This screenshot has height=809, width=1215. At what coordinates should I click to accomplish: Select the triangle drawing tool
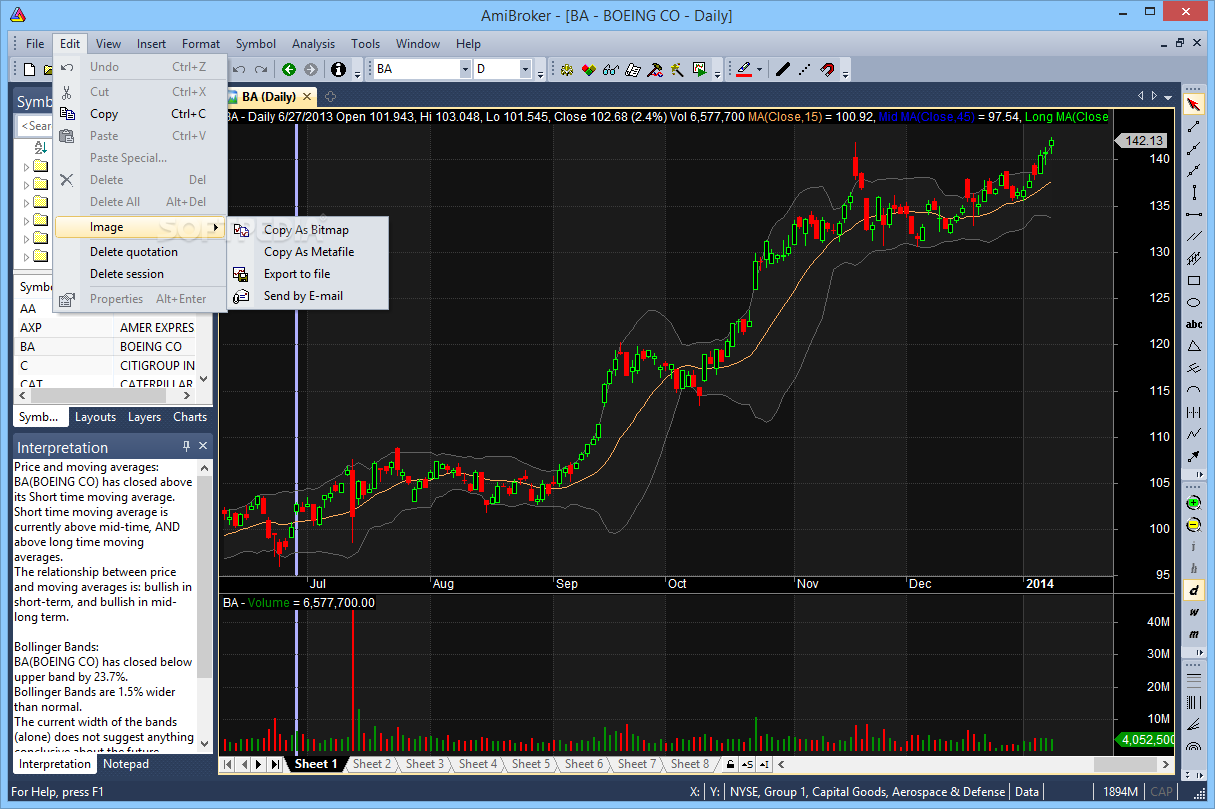[1194, 346]
